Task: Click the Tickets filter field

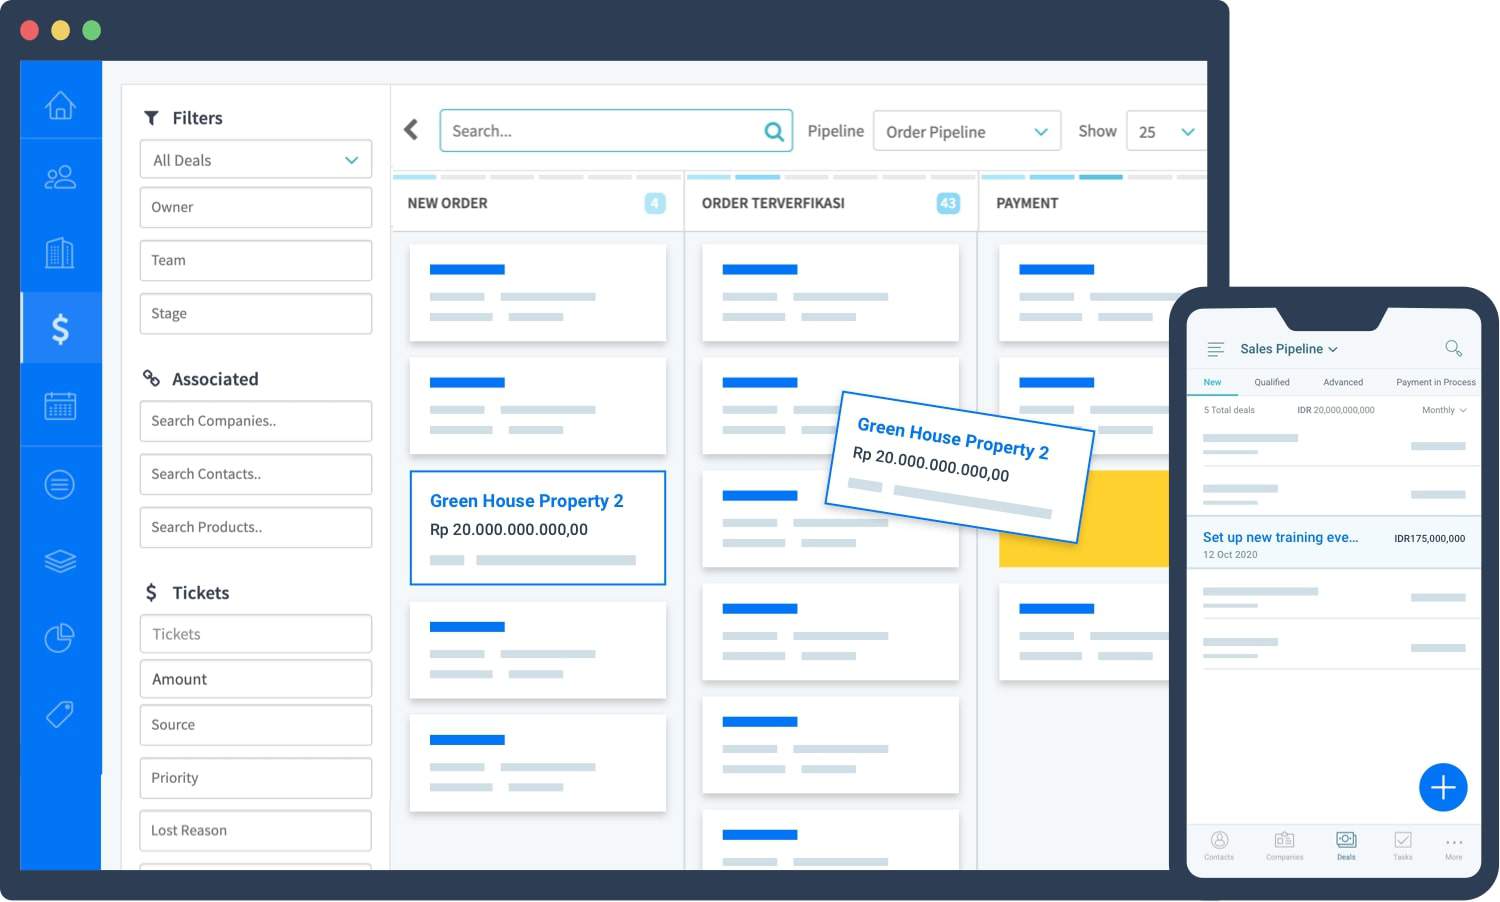Action: click(x=256, y=634)
